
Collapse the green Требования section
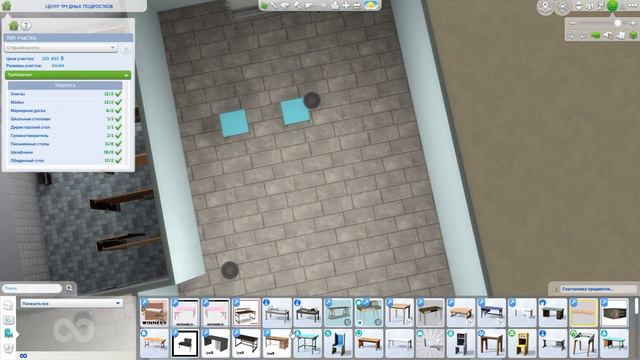pyautogui.click(x=68, y=75)
